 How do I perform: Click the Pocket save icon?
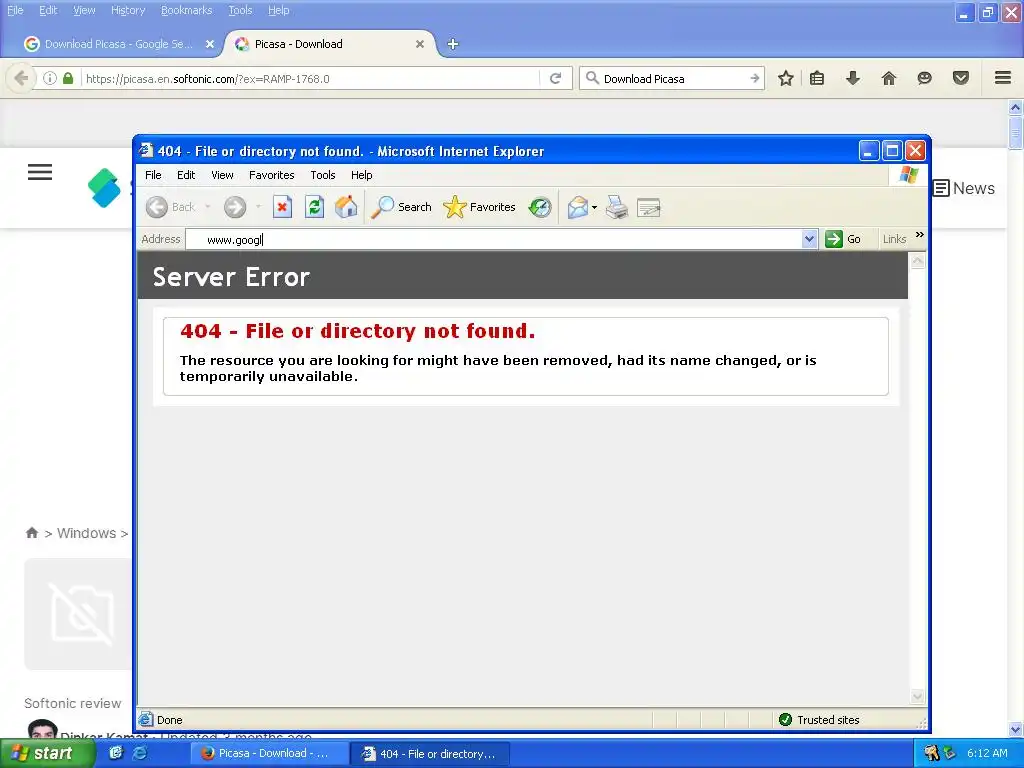[960, 78]
